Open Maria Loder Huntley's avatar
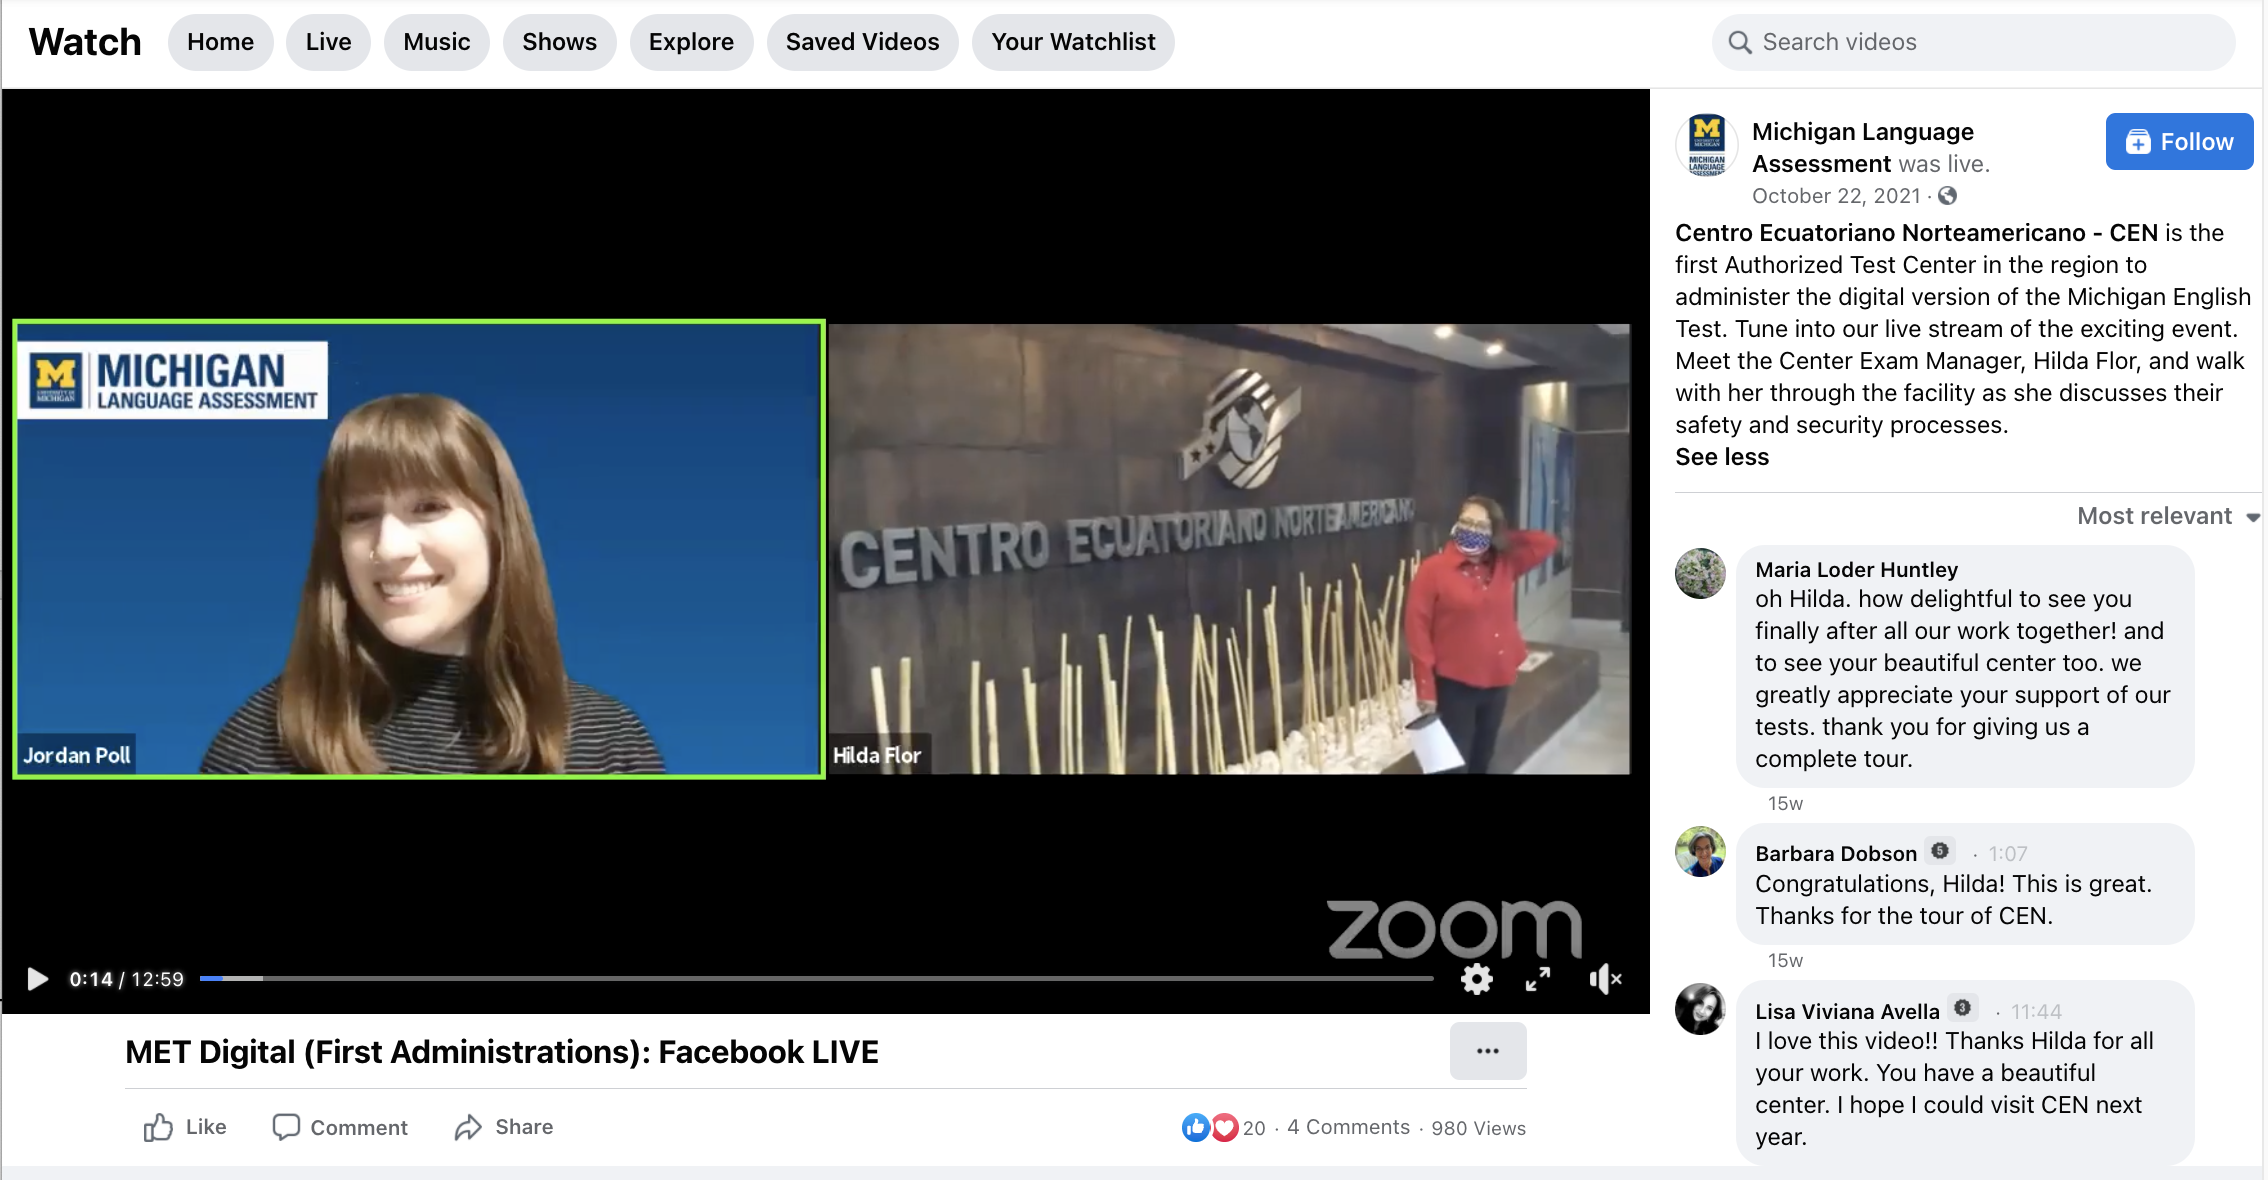Viewport: 2268px width, 1180px height. coord(1700,573)
